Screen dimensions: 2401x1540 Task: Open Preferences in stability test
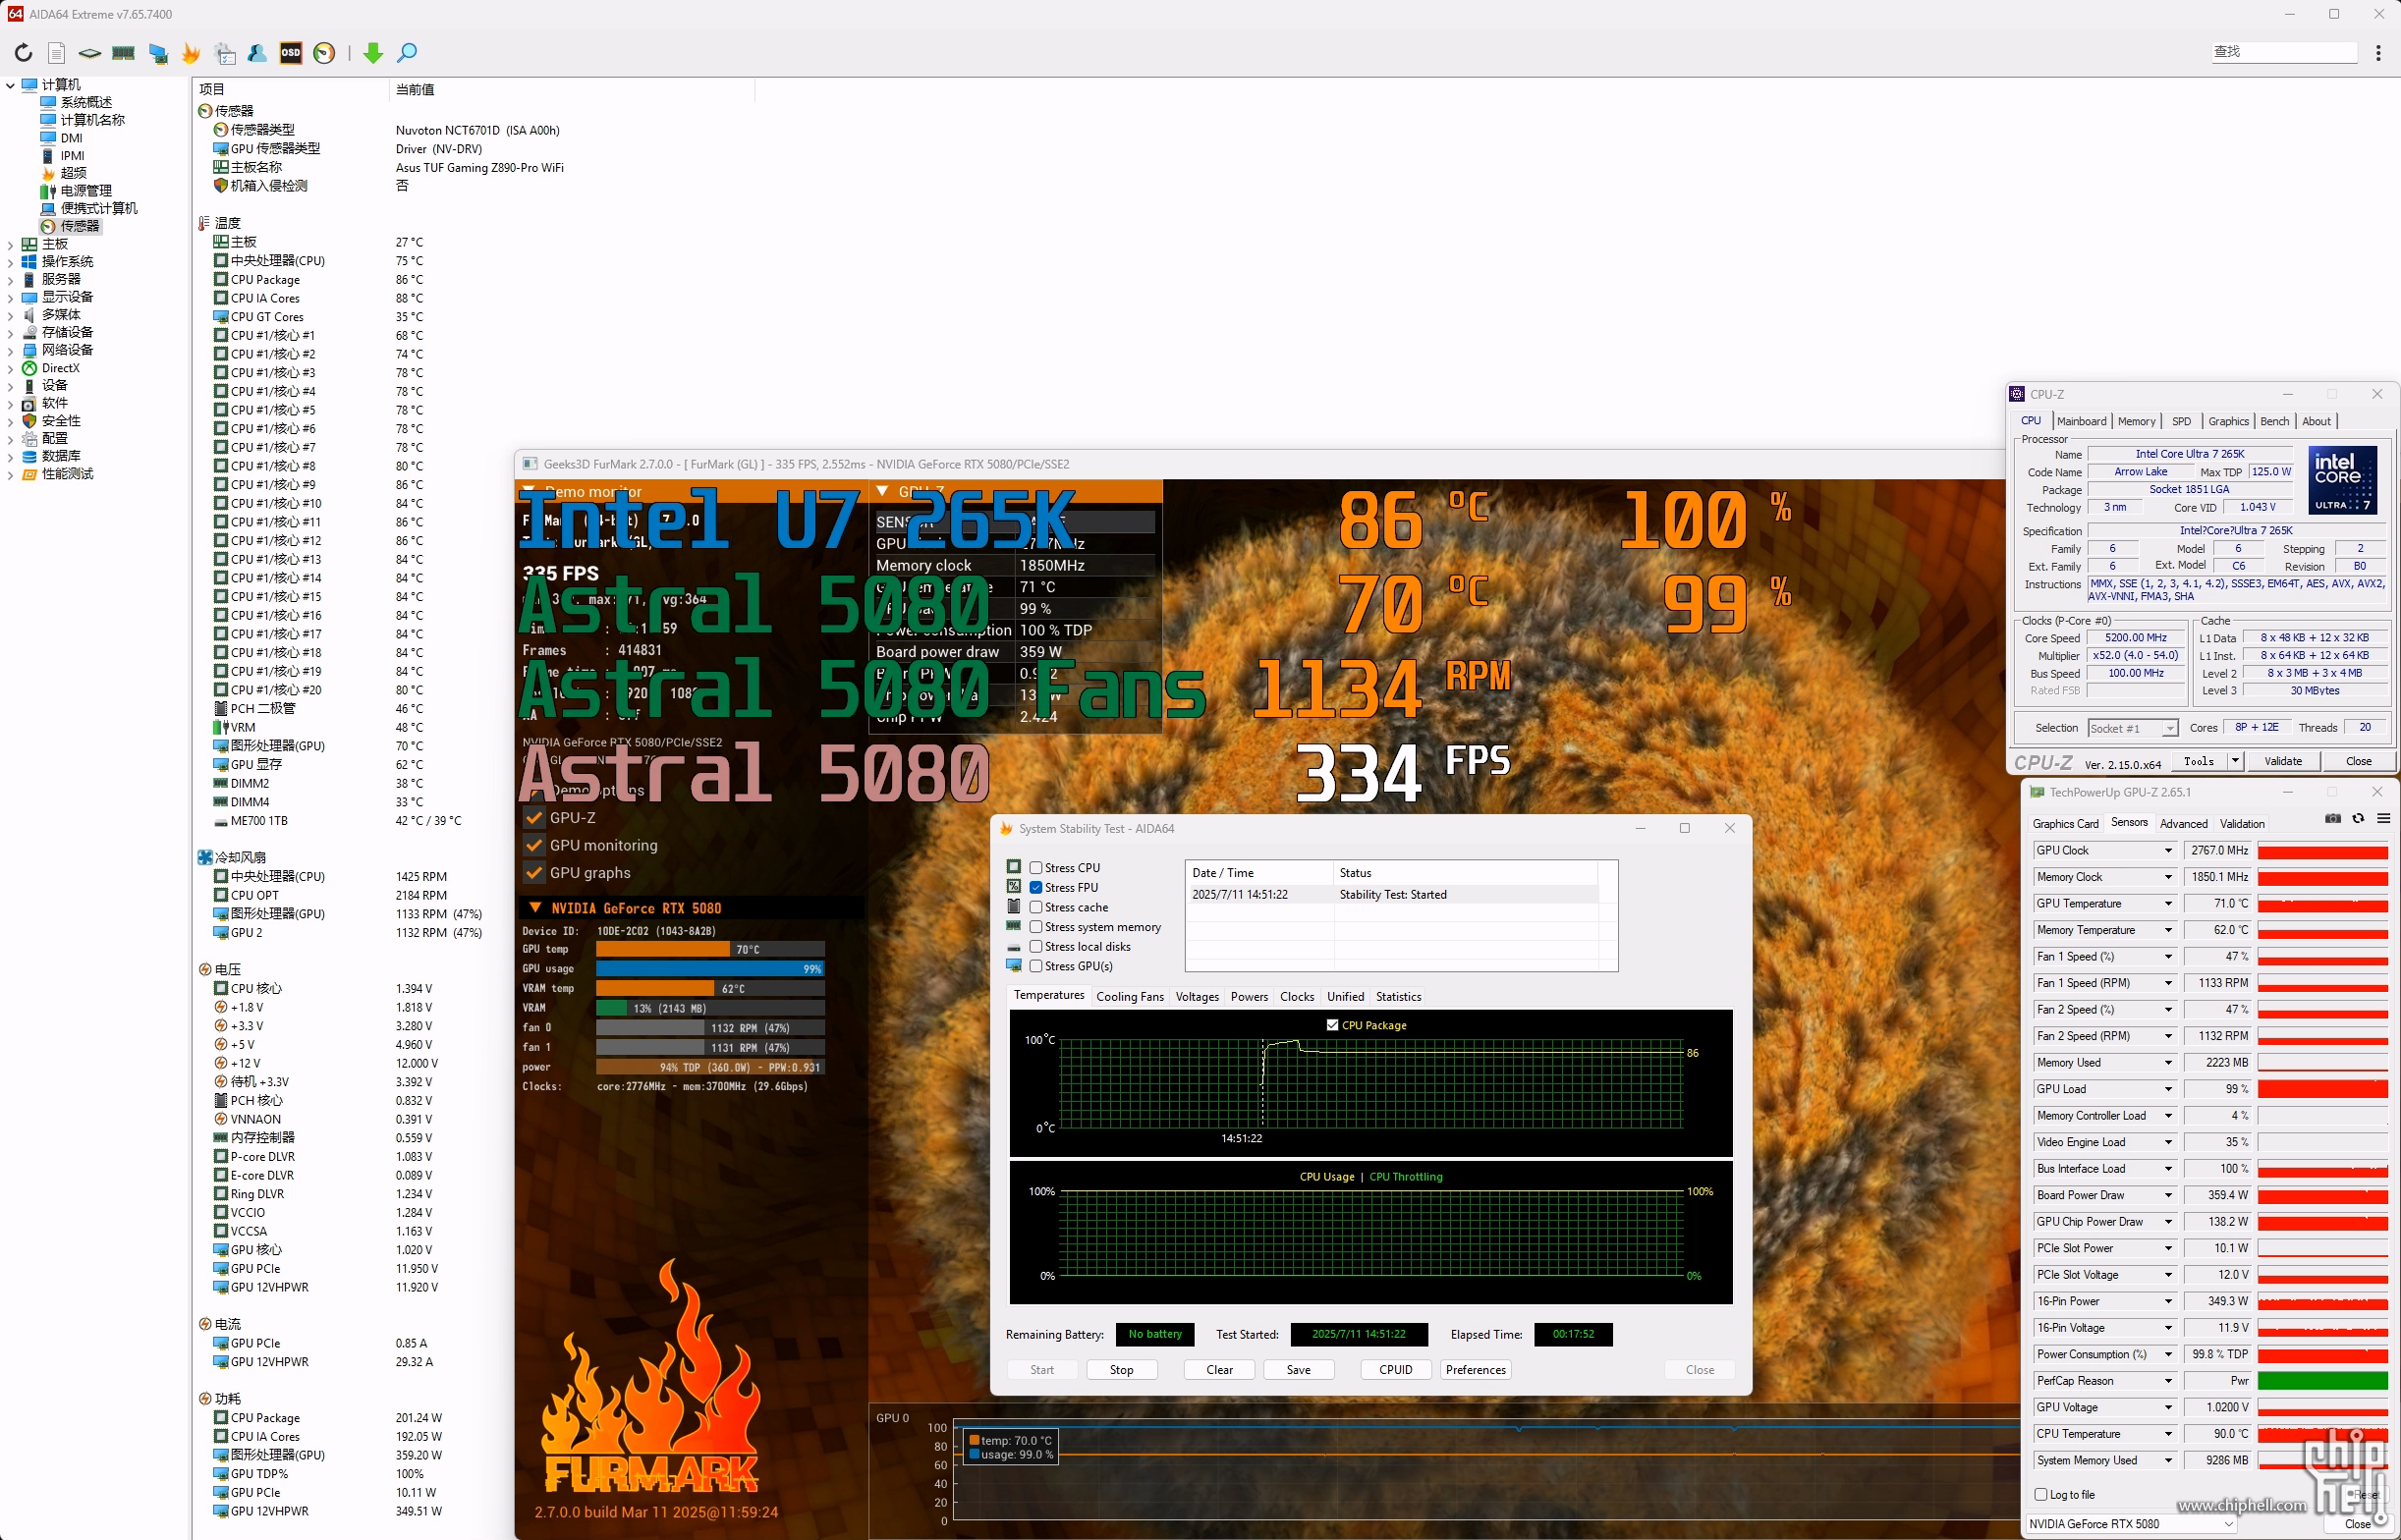(x=1475, y=1370)
